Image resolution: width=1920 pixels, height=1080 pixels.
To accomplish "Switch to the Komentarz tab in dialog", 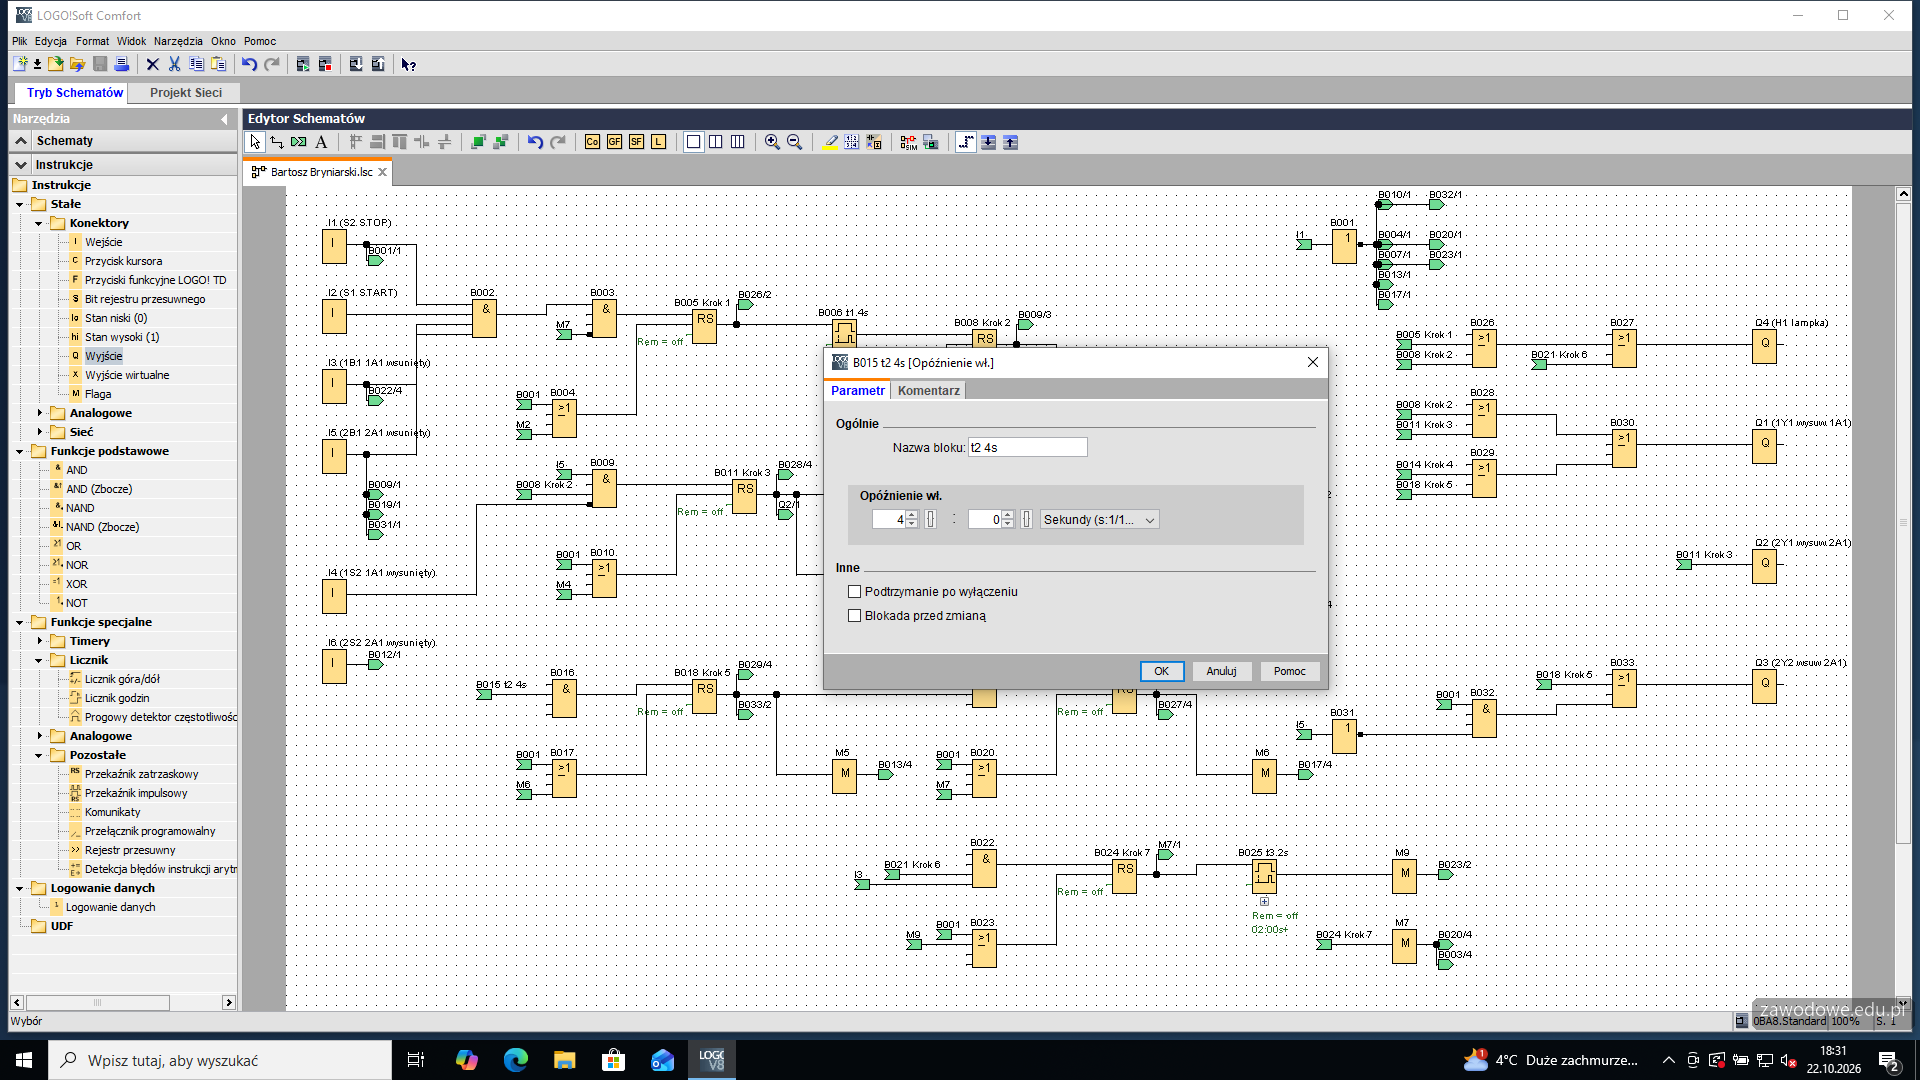I will click(x=928, y=391).
